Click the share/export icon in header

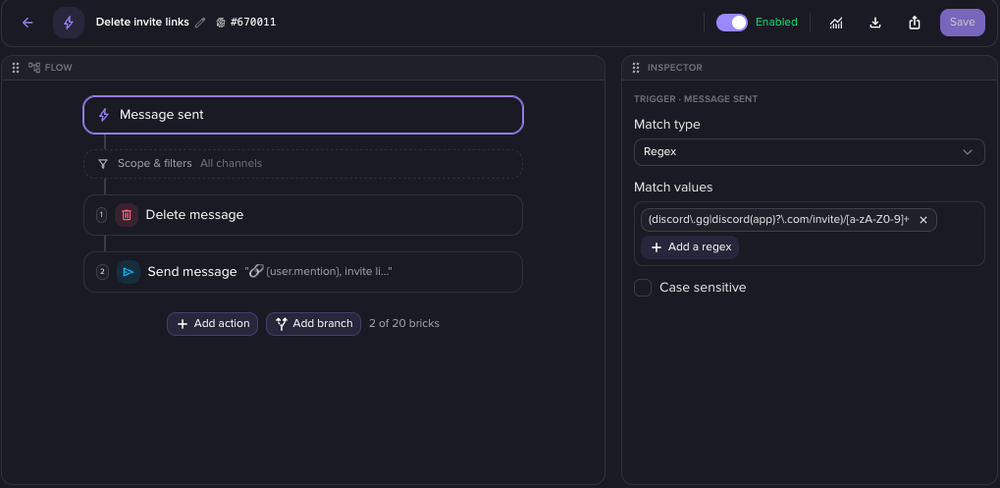click(x=915, y=22)
